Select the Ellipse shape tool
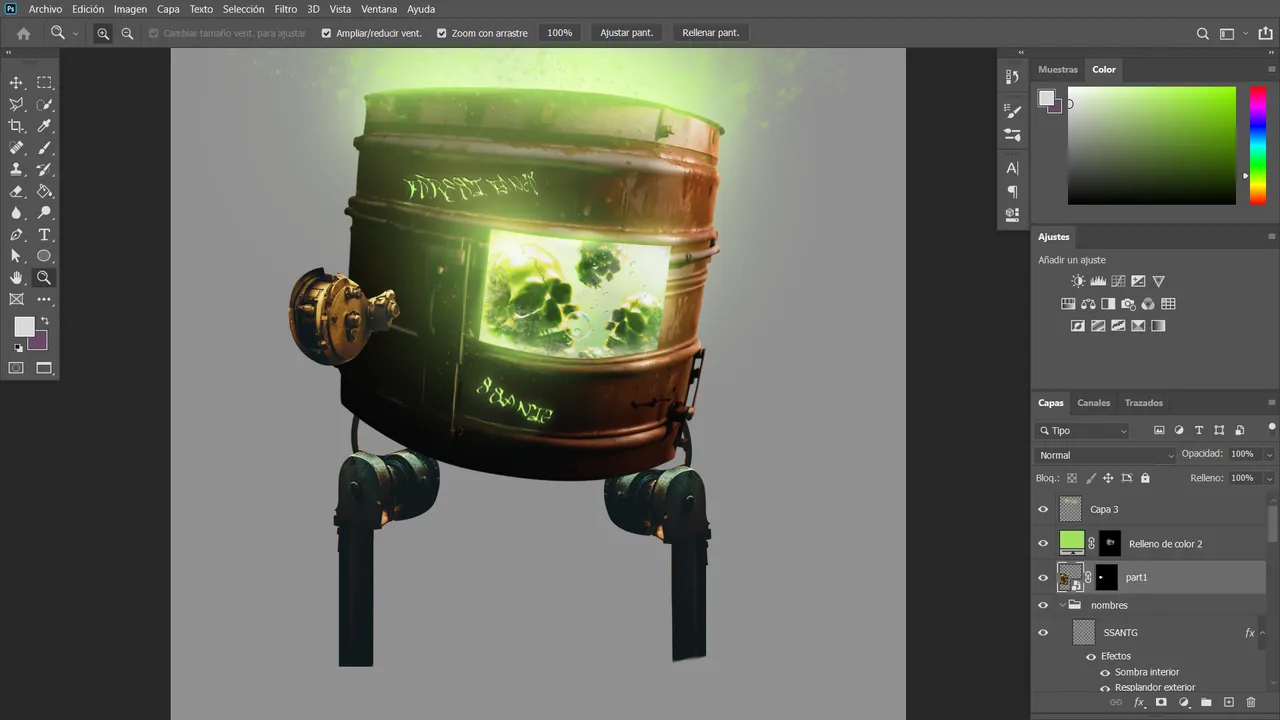1280x720 pixels. pyautogui.click(x=44, y=256)
